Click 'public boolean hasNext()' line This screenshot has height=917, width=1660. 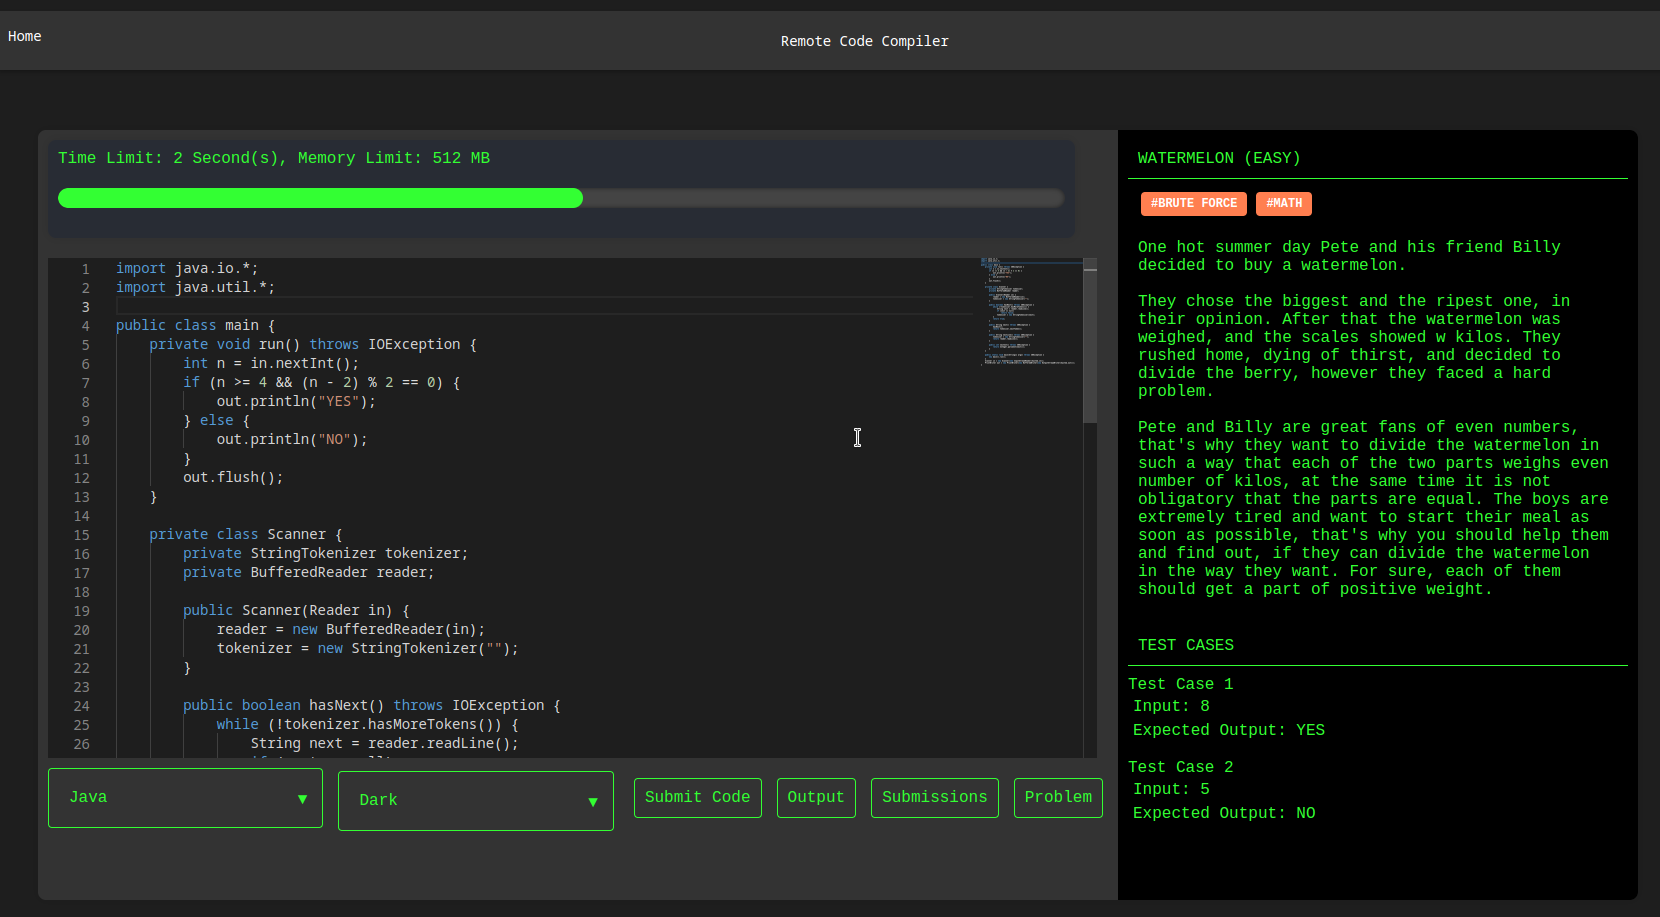pos(372,706)
